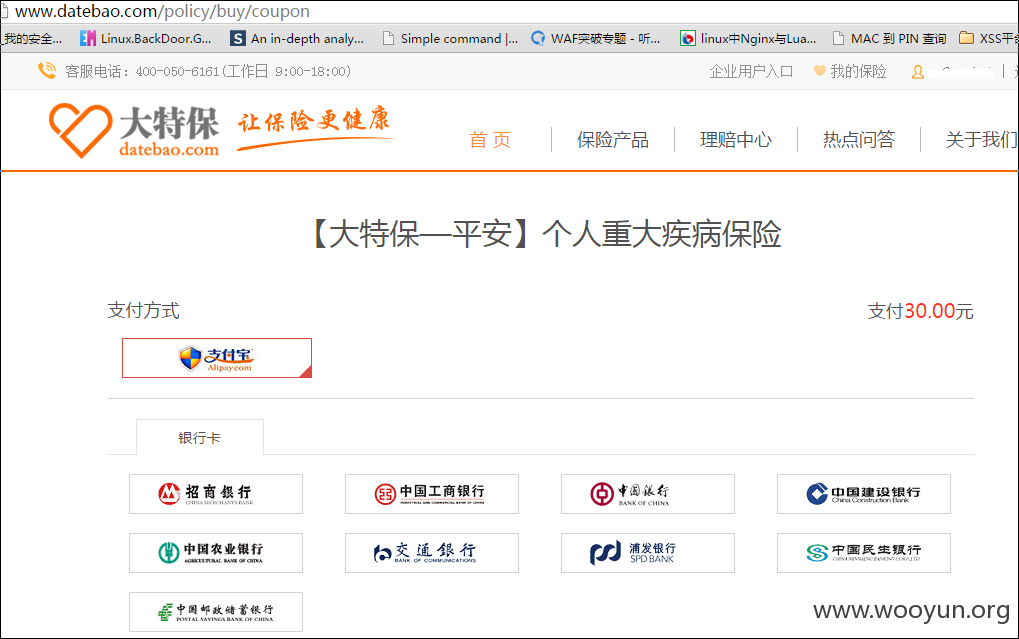The width and height of the screenshot is (1019, 639).
Task: Open the Linux.BackDoor.G... bookmark
Action: click(146, 38)
